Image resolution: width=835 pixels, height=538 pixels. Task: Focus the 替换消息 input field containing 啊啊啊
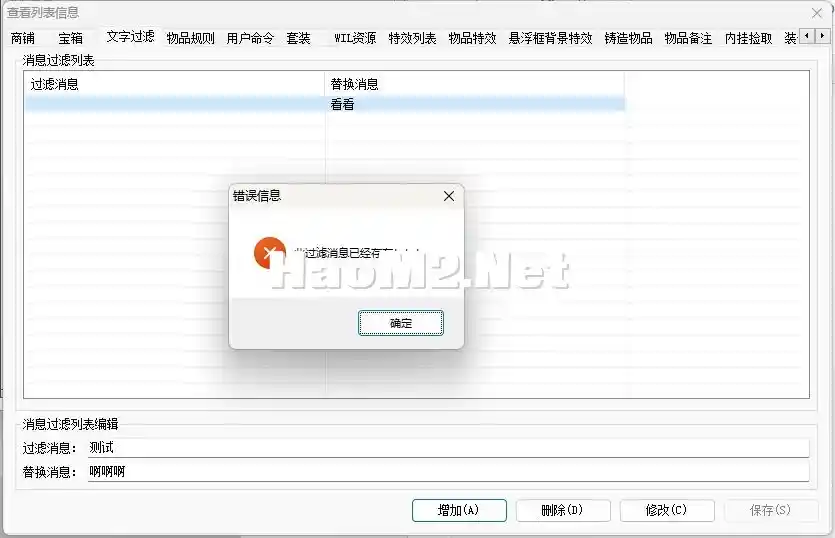point(448,471)
